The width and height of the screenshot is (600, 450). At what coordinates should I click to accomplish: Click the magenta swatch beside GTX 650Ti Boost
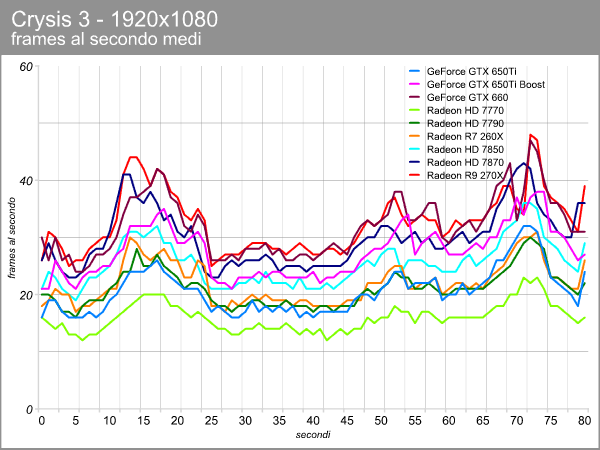(x=414, y=84)
